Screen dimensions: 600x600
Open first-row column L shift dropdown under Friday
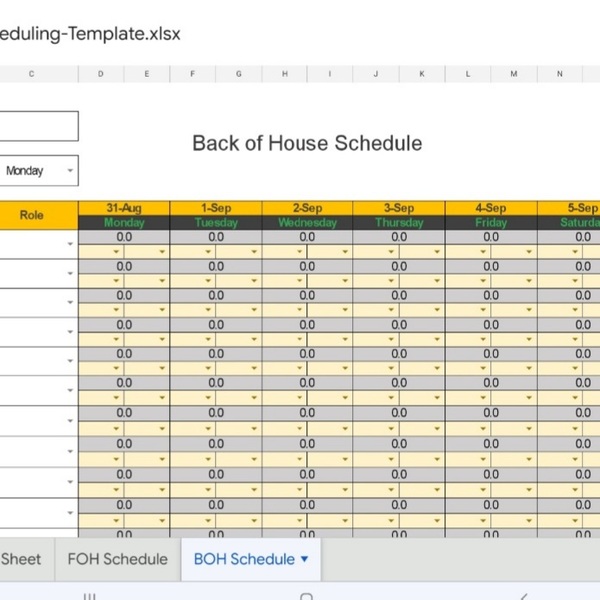pyautogui.click(x=483, y=252)
